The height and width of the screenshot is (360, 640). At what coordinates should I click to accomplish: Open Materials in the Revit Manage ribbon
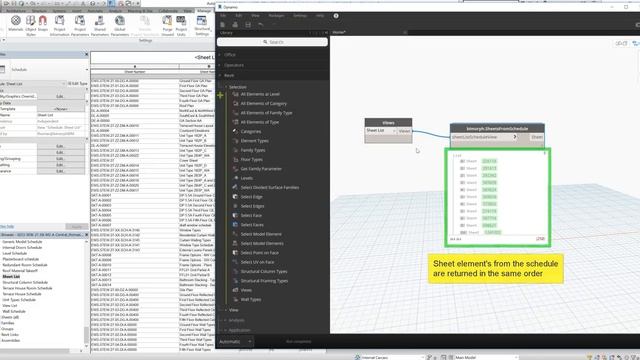[x=16, y=24]
